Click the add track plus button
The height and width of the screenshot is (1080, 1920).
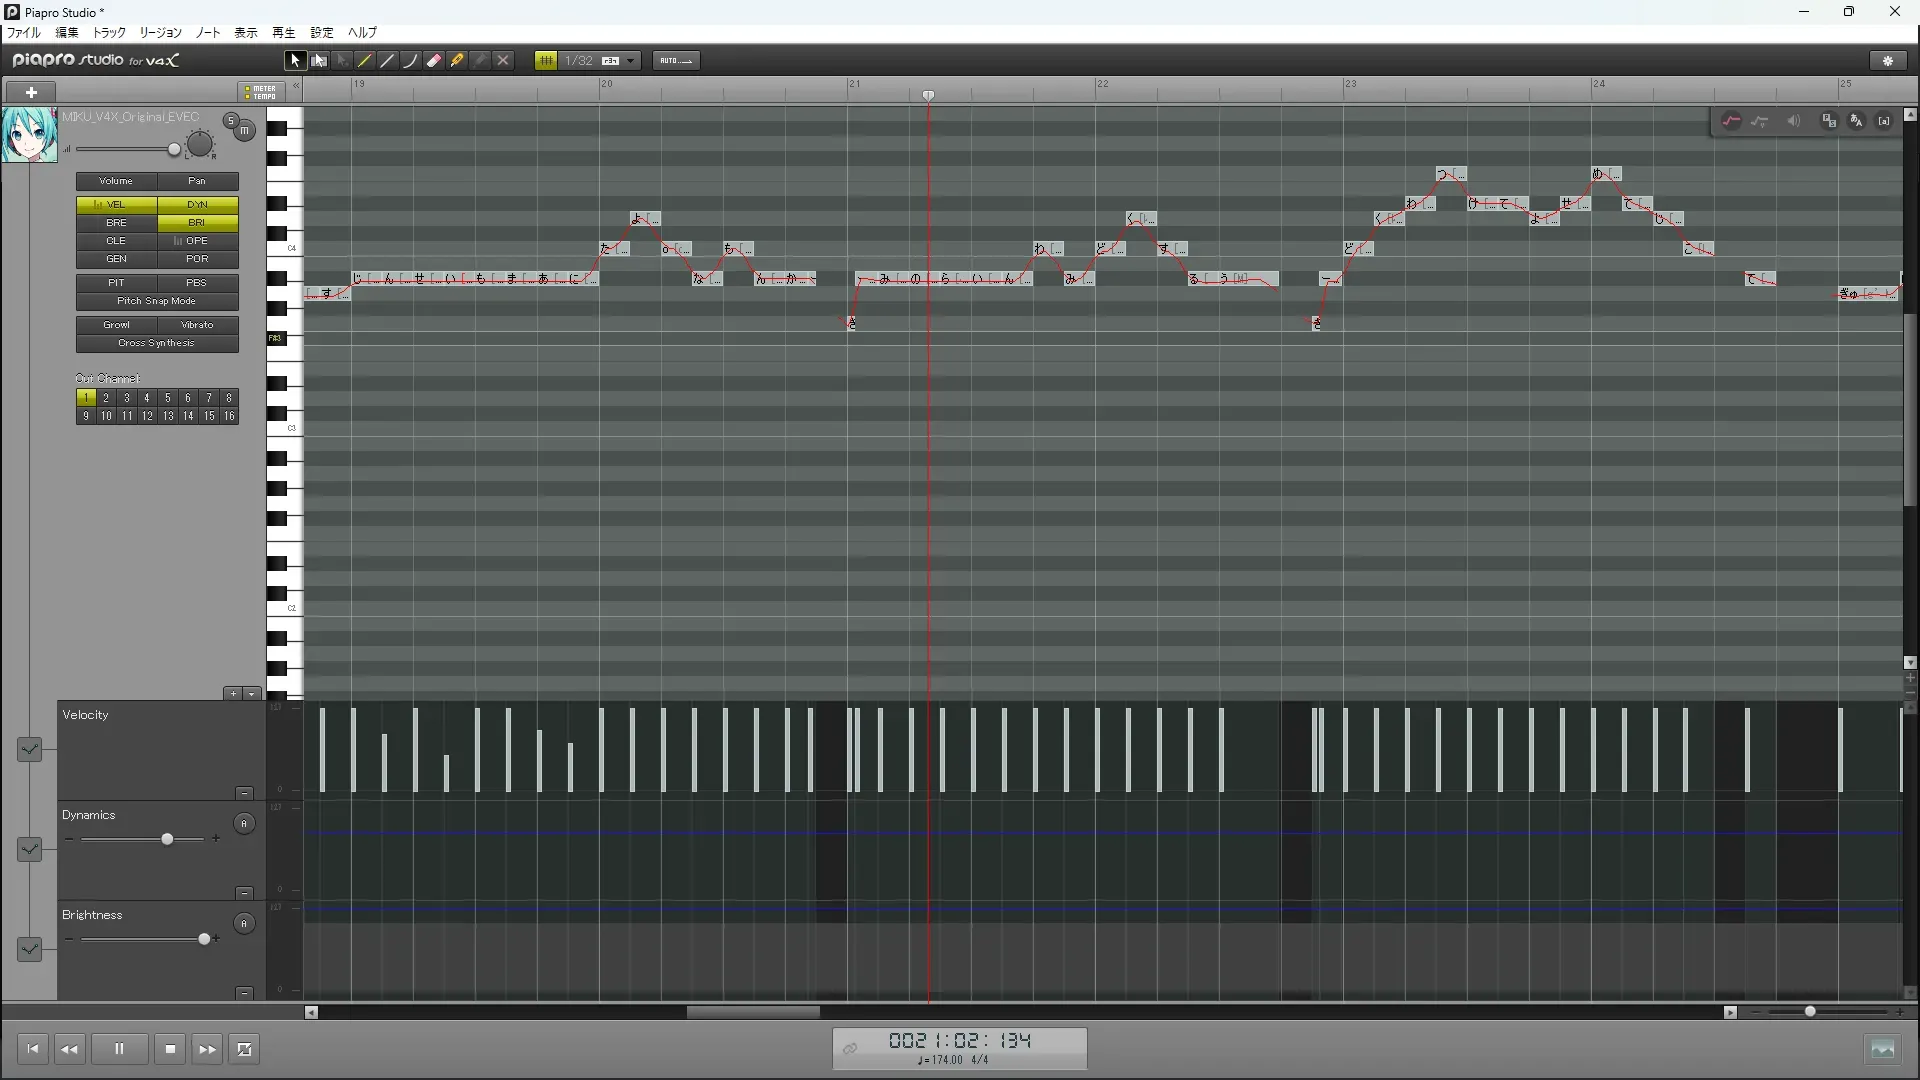tap(31, 92)
